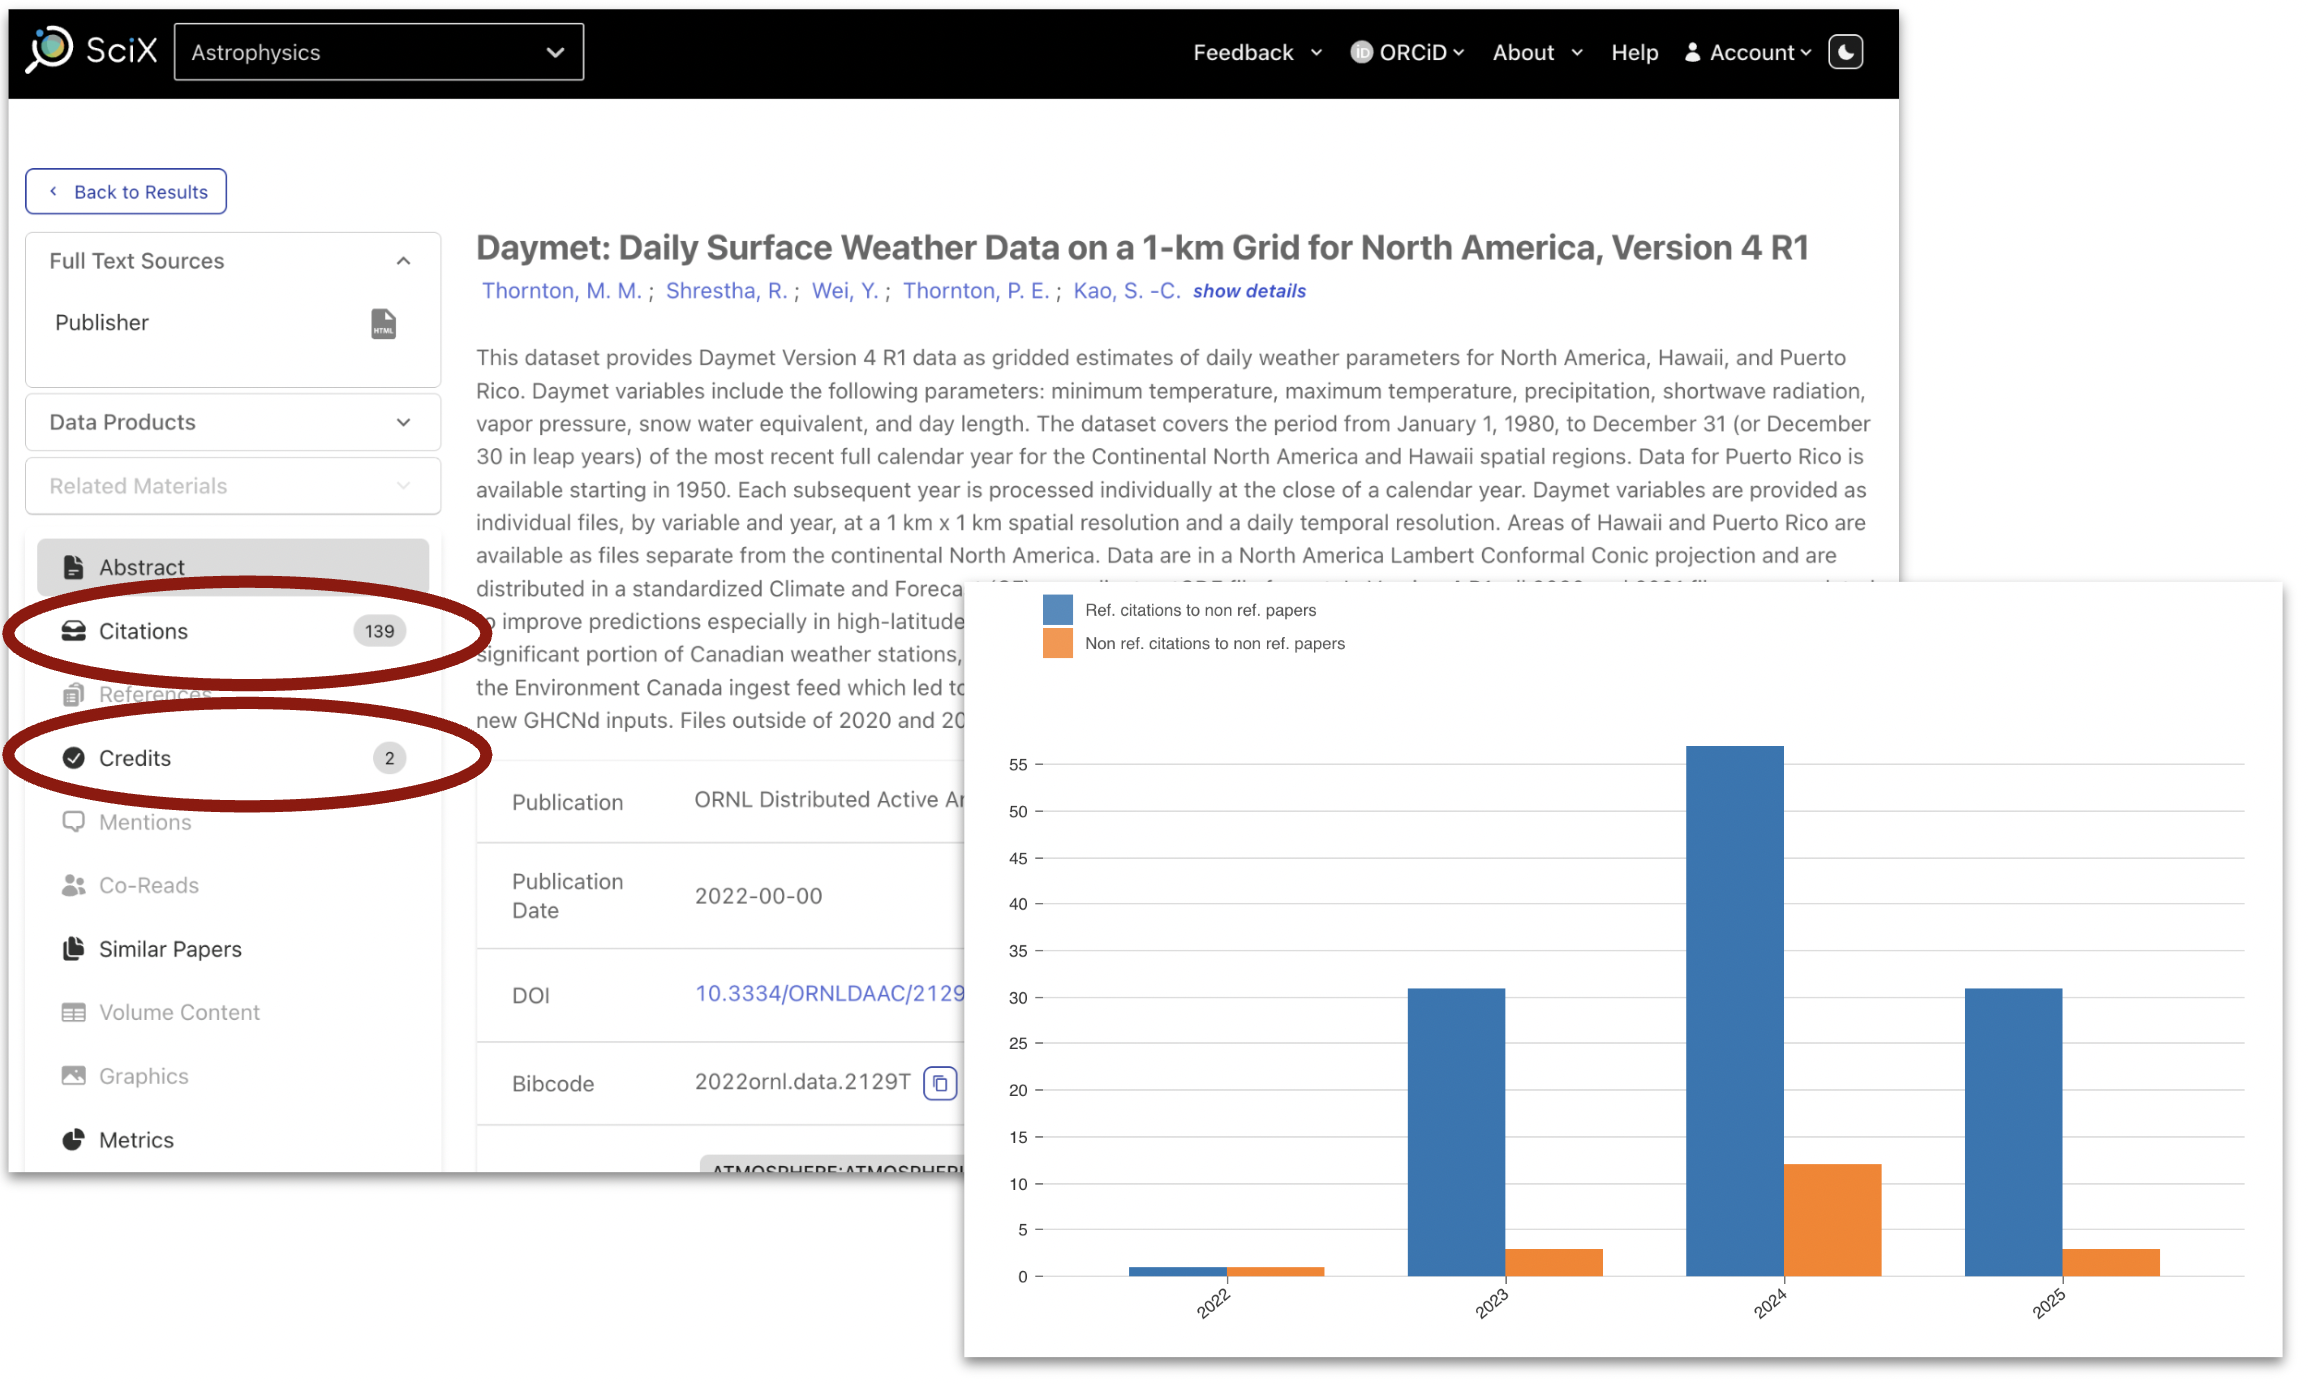Open the DOI link 10.3334/ORNLDAAC
The image size is (2308, 1384).
coord(829,993)
